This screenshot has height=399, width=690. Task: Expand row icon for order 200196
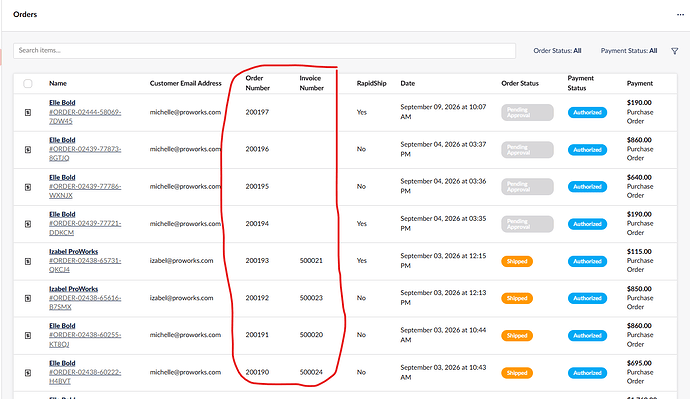[28, 150]
